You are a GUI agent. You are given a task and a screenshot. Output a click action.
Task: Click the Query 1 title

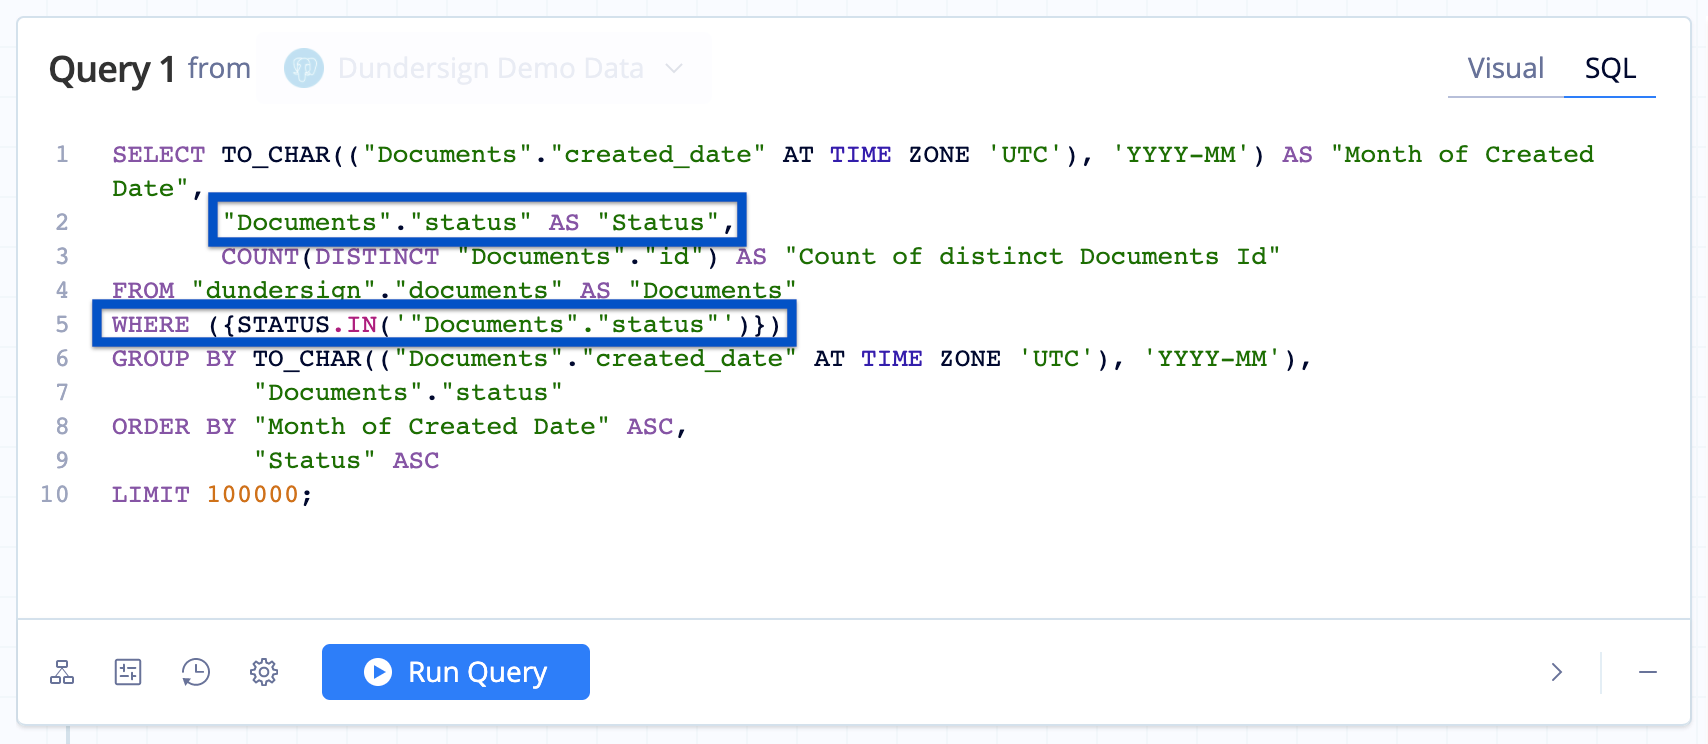112,69
